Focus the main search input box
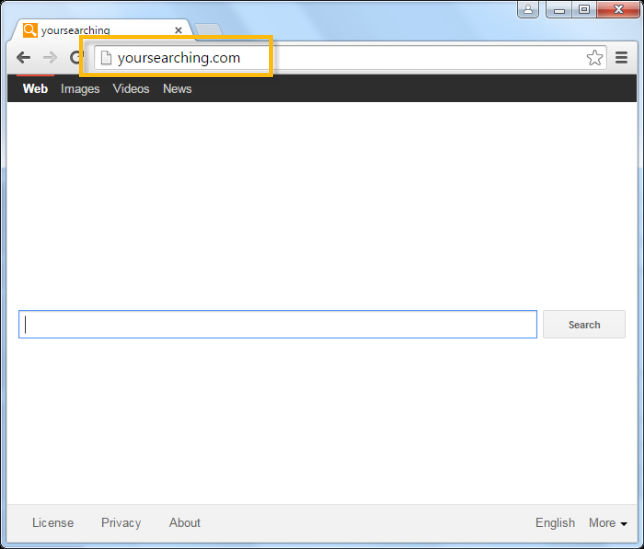Screen dimensions: 644x549 tap(278, 324)
